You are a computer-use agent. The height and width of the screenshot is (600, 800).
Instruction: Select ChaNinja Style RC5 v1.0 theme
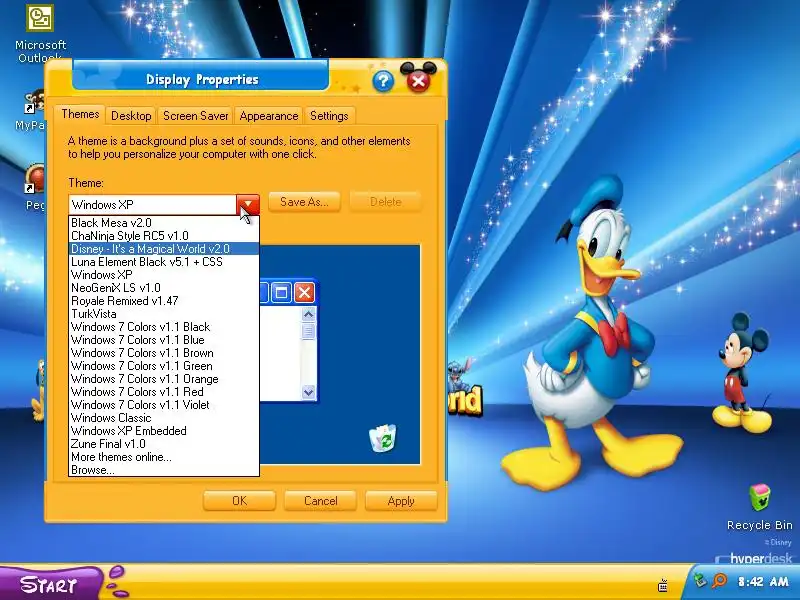point(164,236)
